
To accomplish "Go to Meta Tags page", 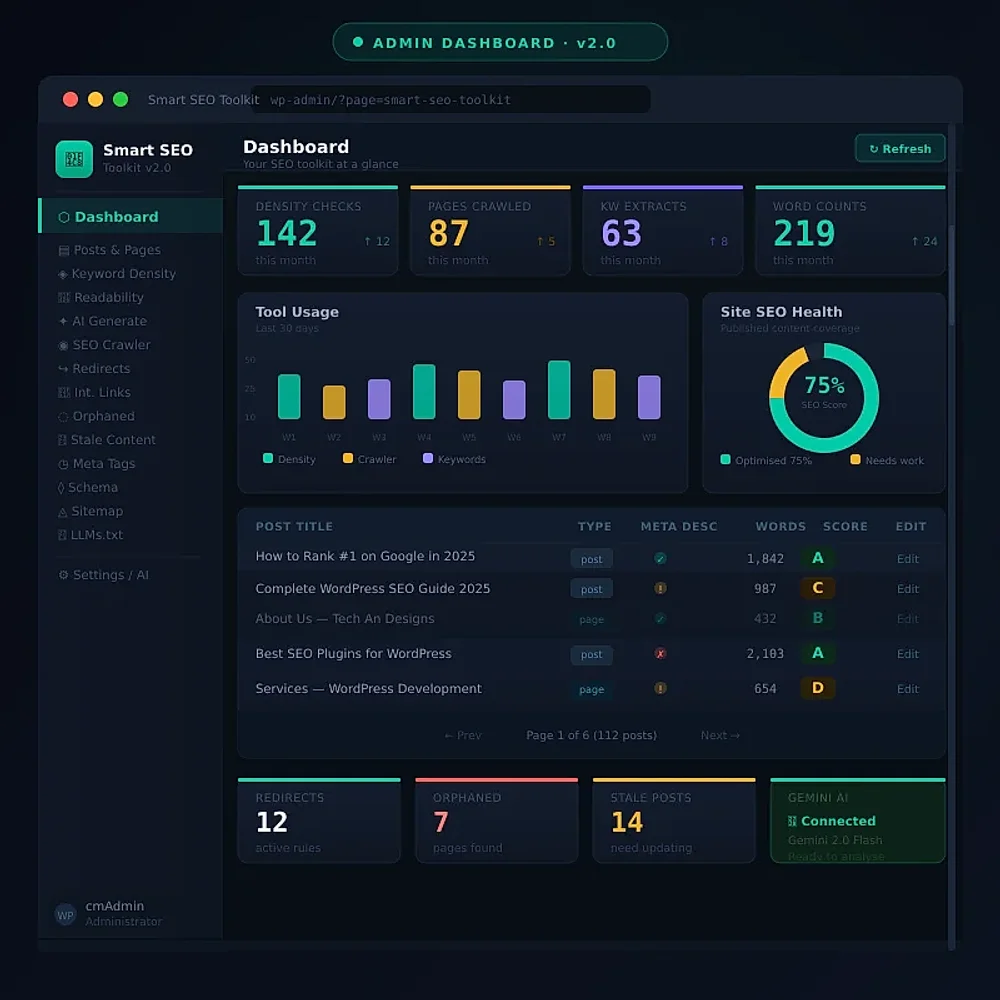I will 96,464.
